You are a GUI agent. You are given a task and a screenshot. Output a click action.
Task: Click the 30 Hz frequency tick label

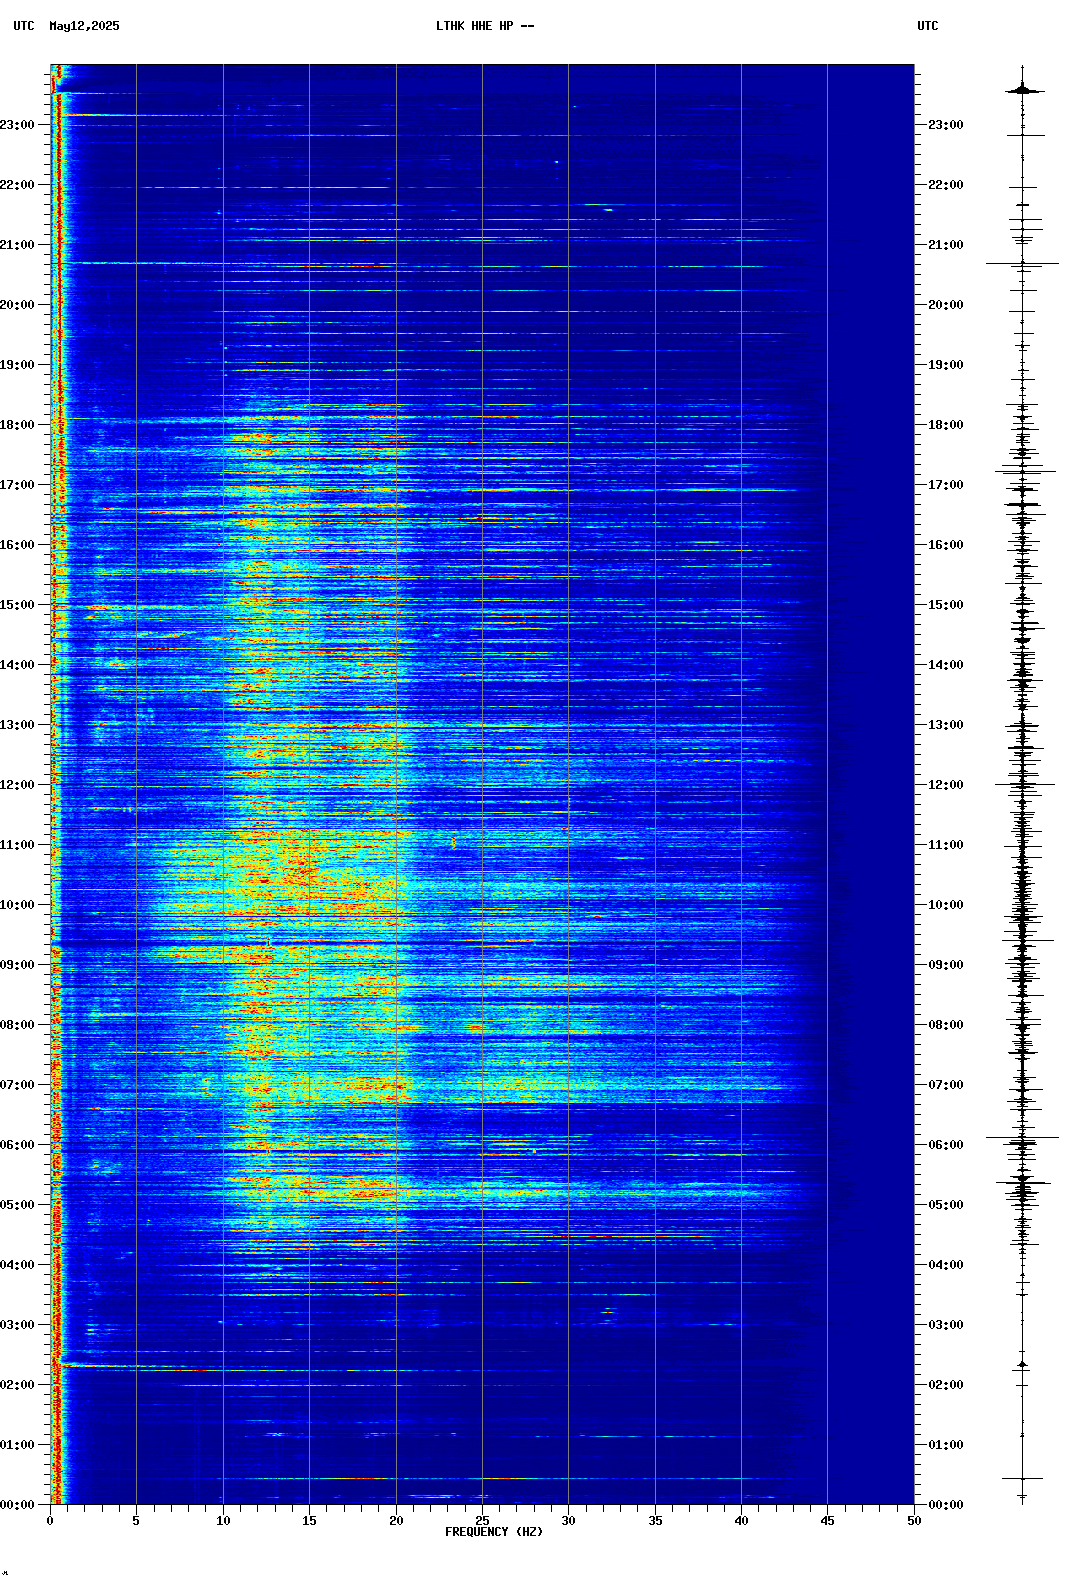(x=568, y=1521)
